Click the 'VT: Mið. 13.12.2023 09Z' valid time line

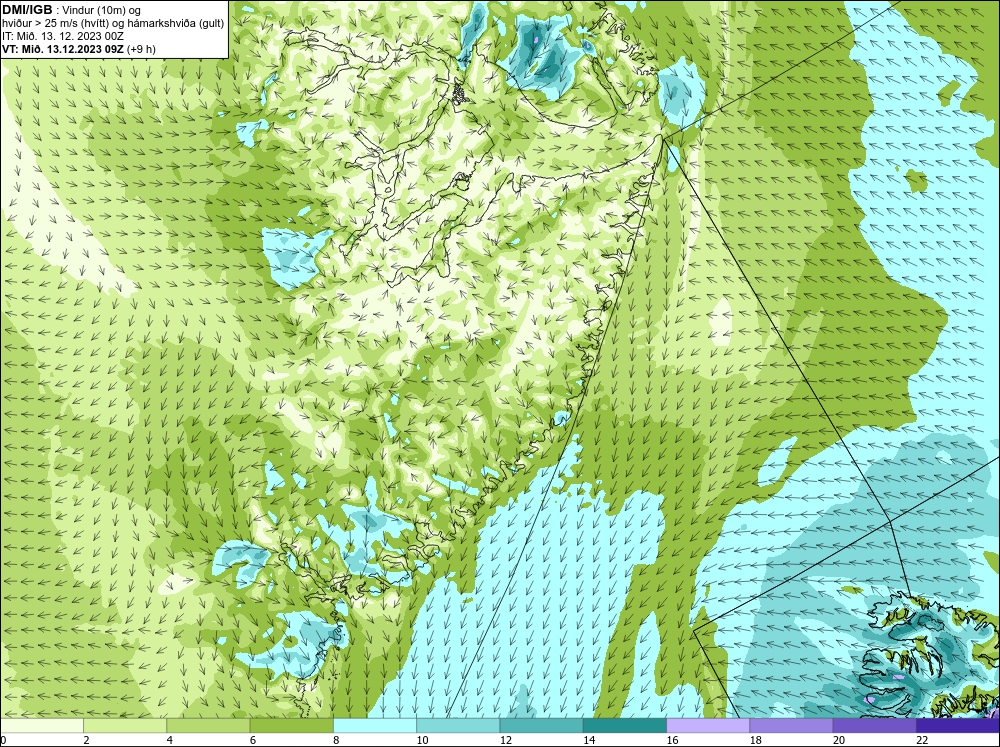click(x=78, y=49)
